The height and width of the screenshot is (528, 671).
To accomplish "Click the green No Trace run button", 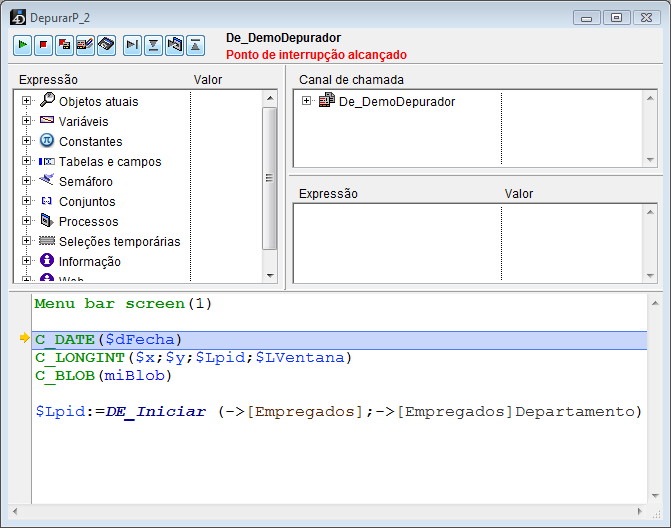I will (x=22, y=45).
